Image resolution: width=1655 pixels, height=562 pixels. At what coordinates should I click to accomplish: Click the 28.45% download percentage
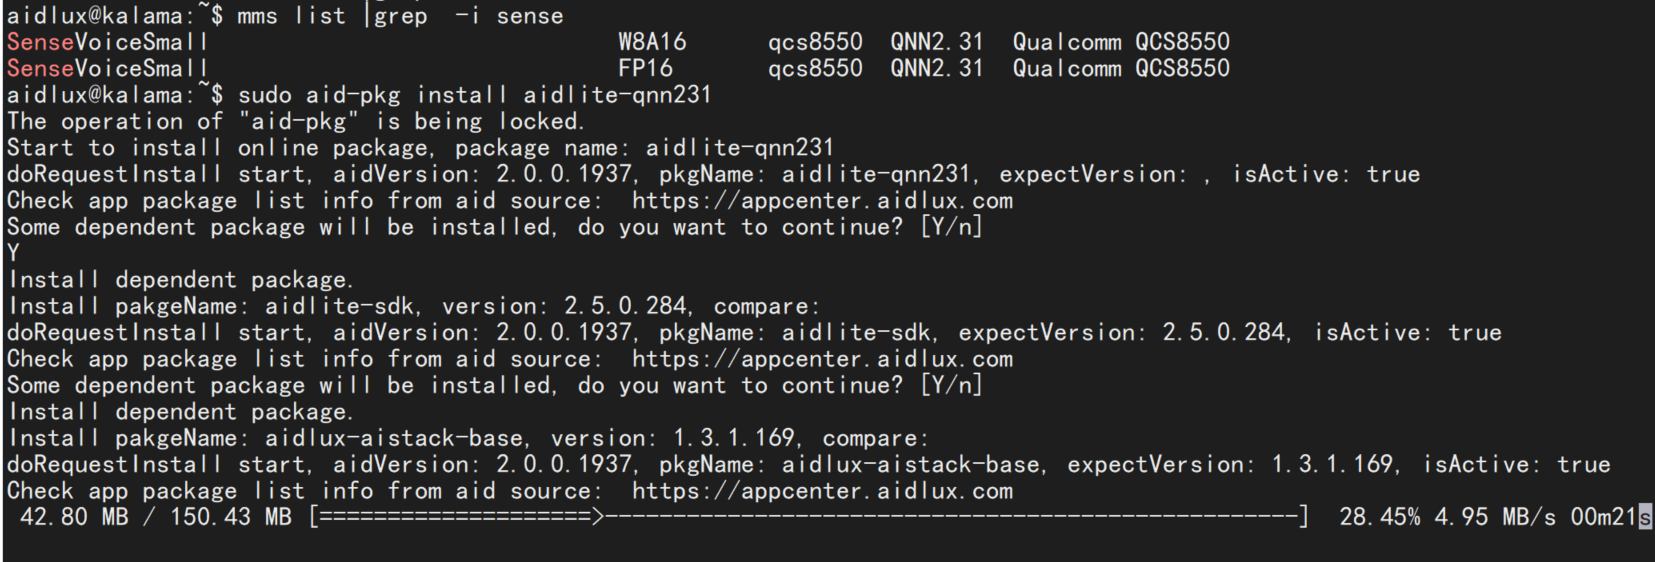(x=1379, y=517)
